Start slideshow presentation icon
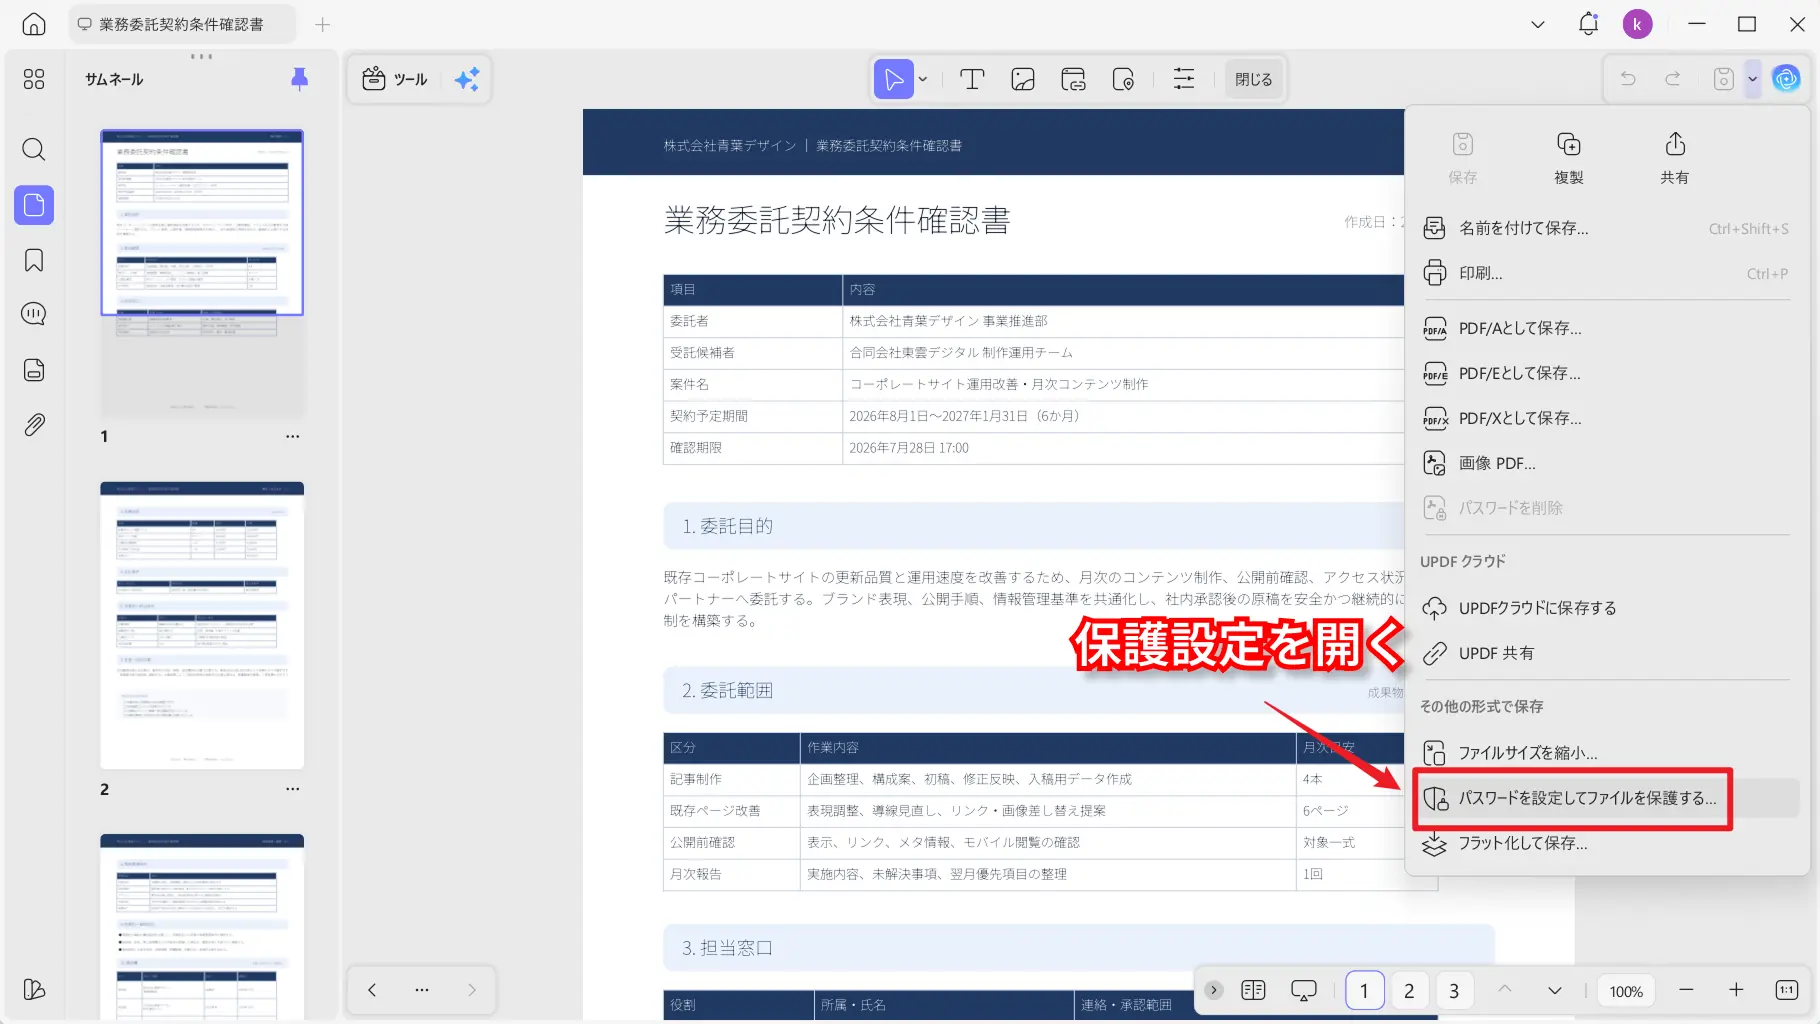The width and height of the screenshot is (1820, 1024). (1304, 990)
